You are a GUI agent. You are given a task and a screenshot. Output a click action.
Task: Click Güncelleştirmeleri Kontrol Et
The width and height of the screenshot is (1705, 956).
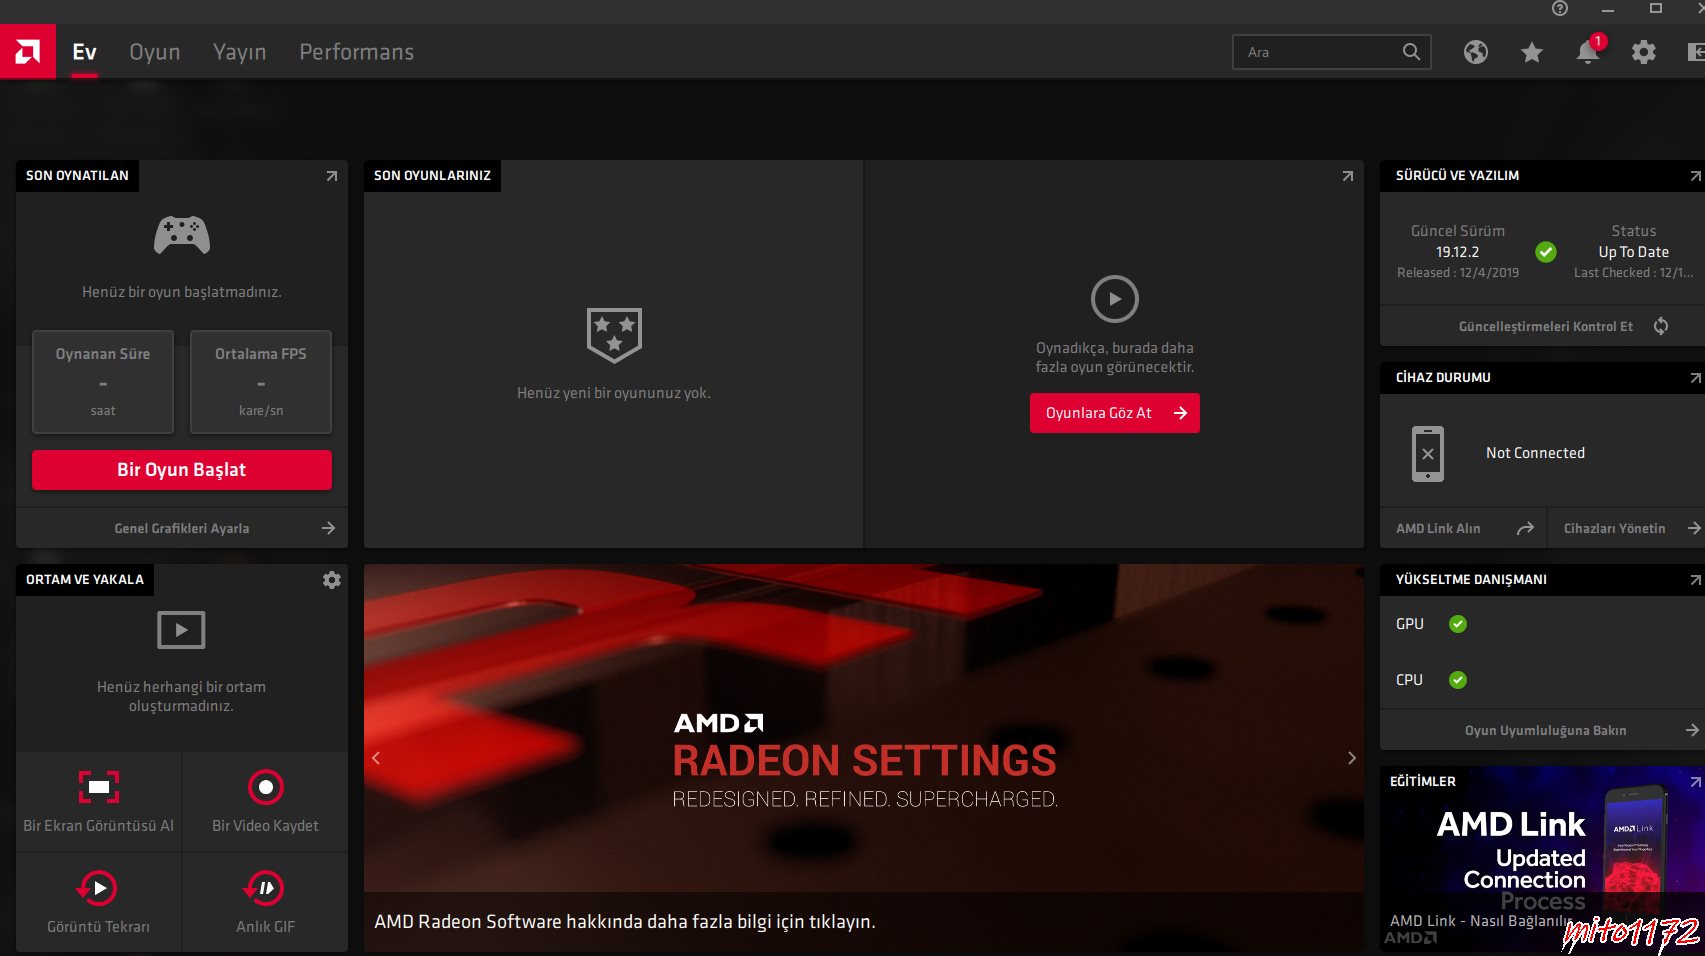[x=1546, y=326]
